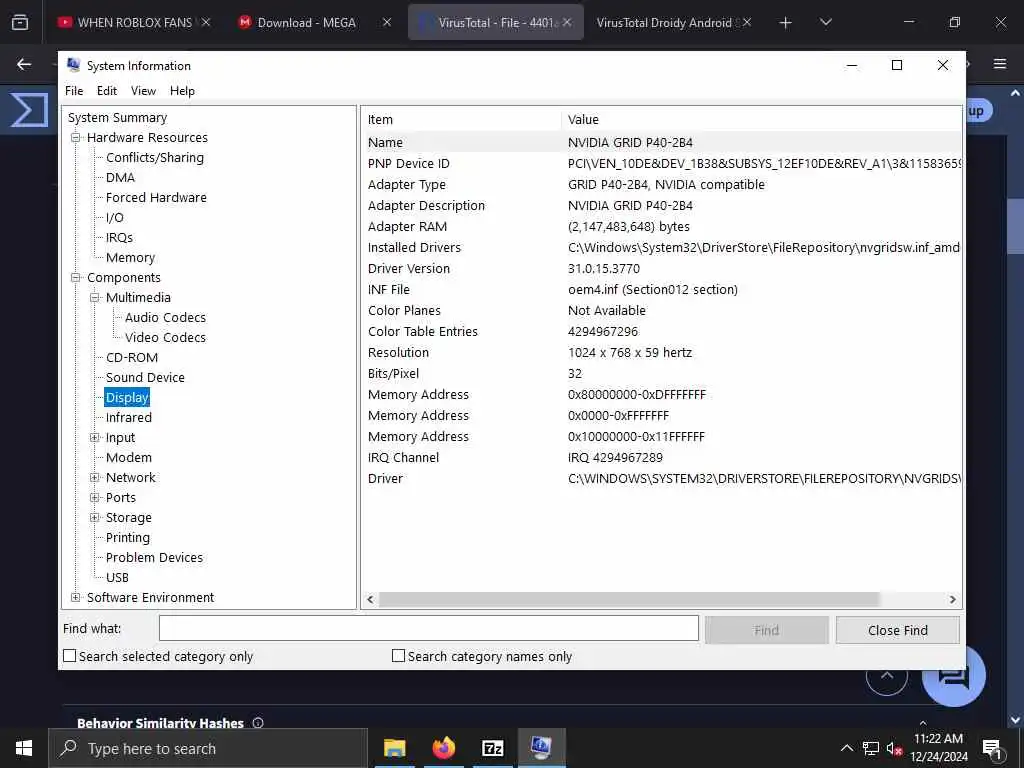
Task: Click the details pane scroll left arrow
Action: coord(370,600)
